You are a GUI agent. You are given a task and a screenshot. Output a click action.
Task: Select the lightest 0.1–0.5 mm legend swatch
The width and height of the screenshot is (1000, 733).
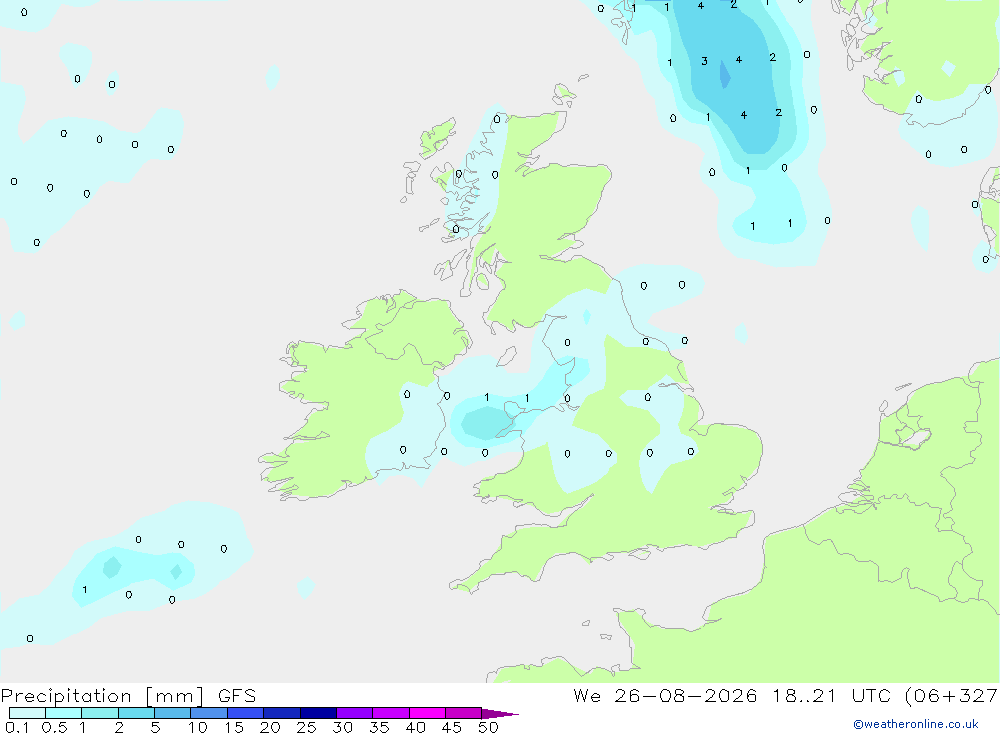point(27,713)
